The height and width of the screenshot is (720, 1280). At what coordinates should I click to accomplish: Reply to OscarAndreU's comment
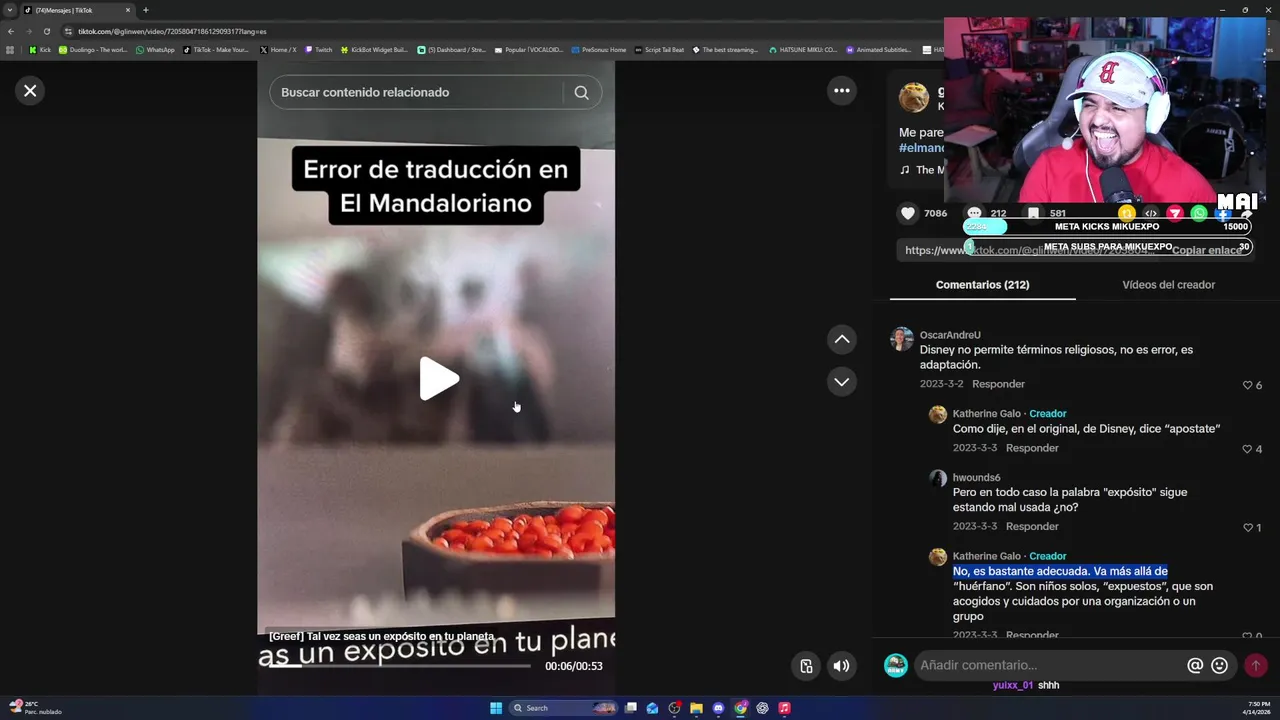(998, 384)
